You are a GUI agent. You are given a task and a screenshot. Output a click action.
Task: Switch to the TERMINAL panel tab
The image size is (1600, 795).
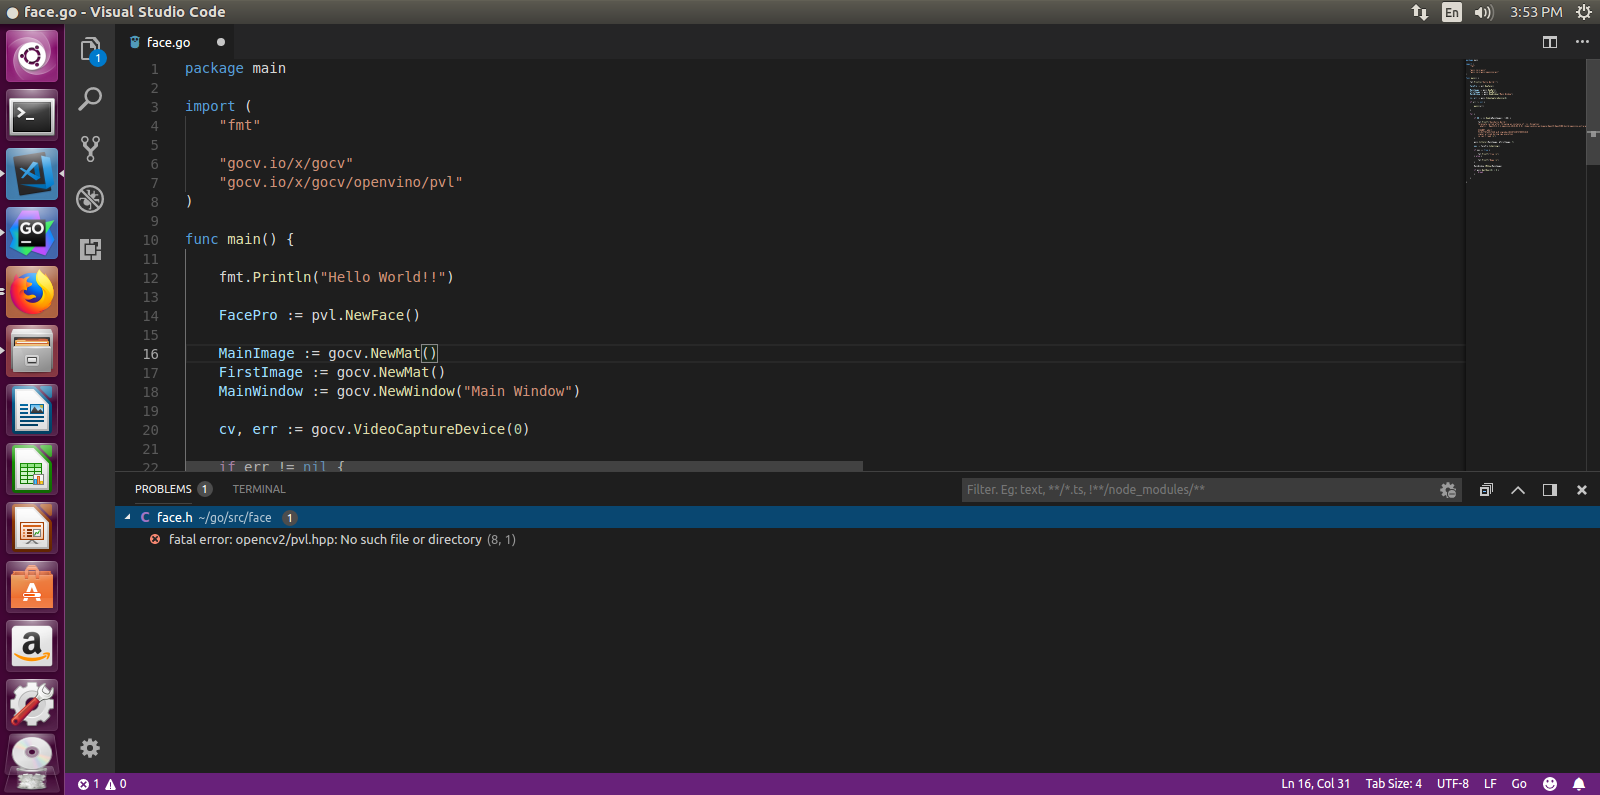[x=259, y=489]
